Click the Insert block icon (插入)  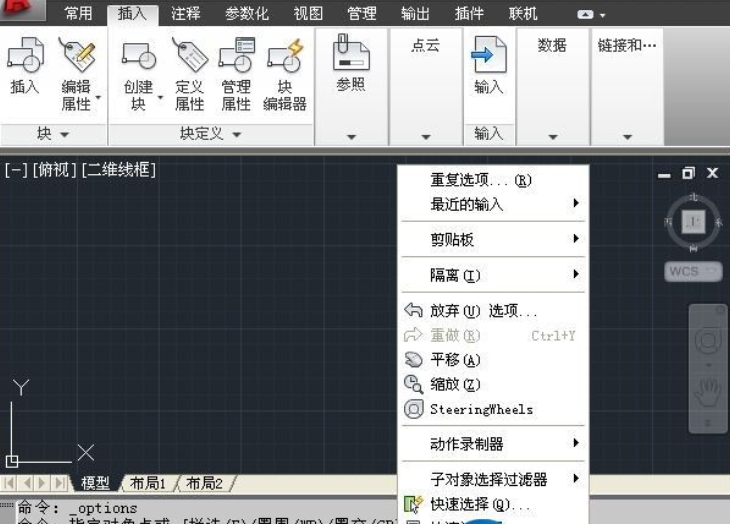point(25,54)
